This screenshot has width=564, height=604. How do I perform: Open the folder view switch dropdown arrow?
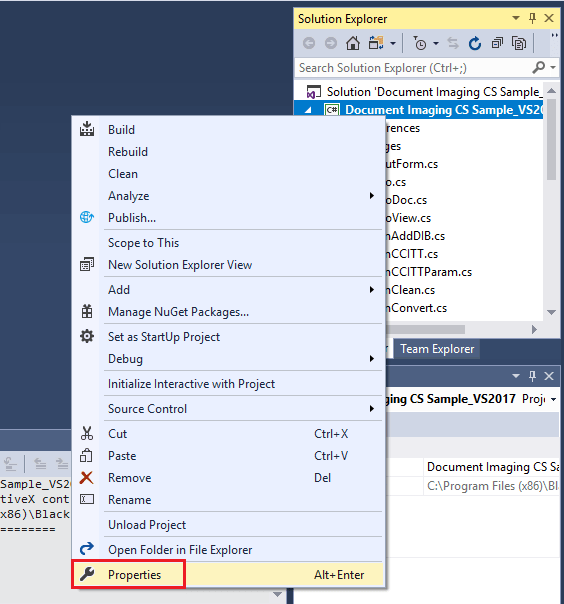[393, 43]
